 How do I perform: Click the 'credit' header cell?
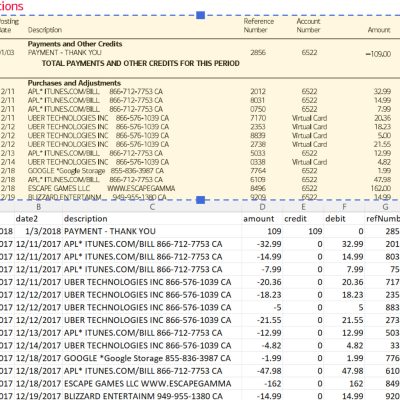[303, 219]
